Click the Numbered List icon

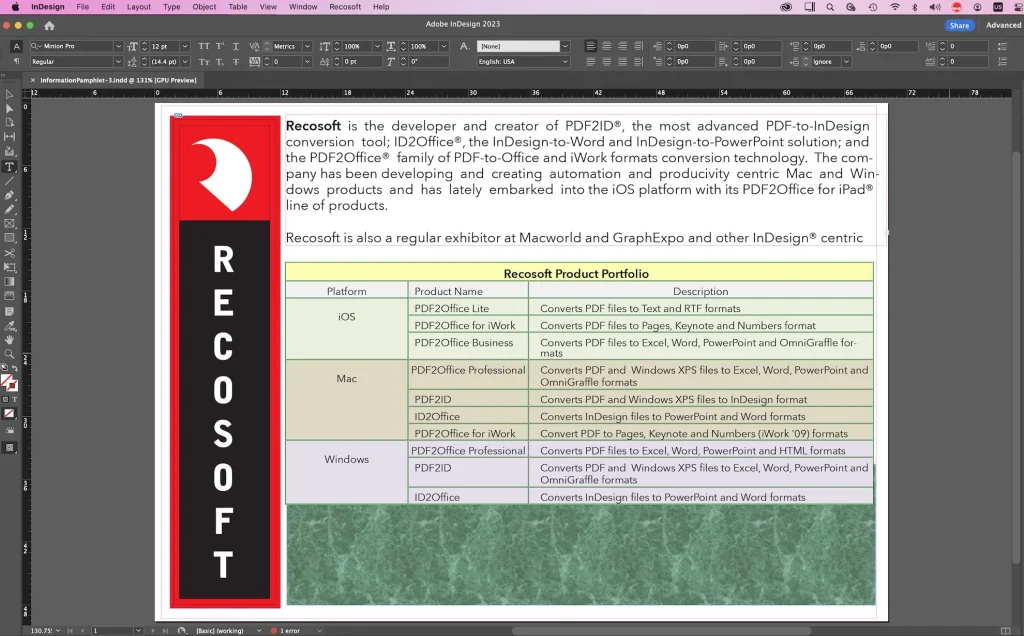coord(1002,61)
